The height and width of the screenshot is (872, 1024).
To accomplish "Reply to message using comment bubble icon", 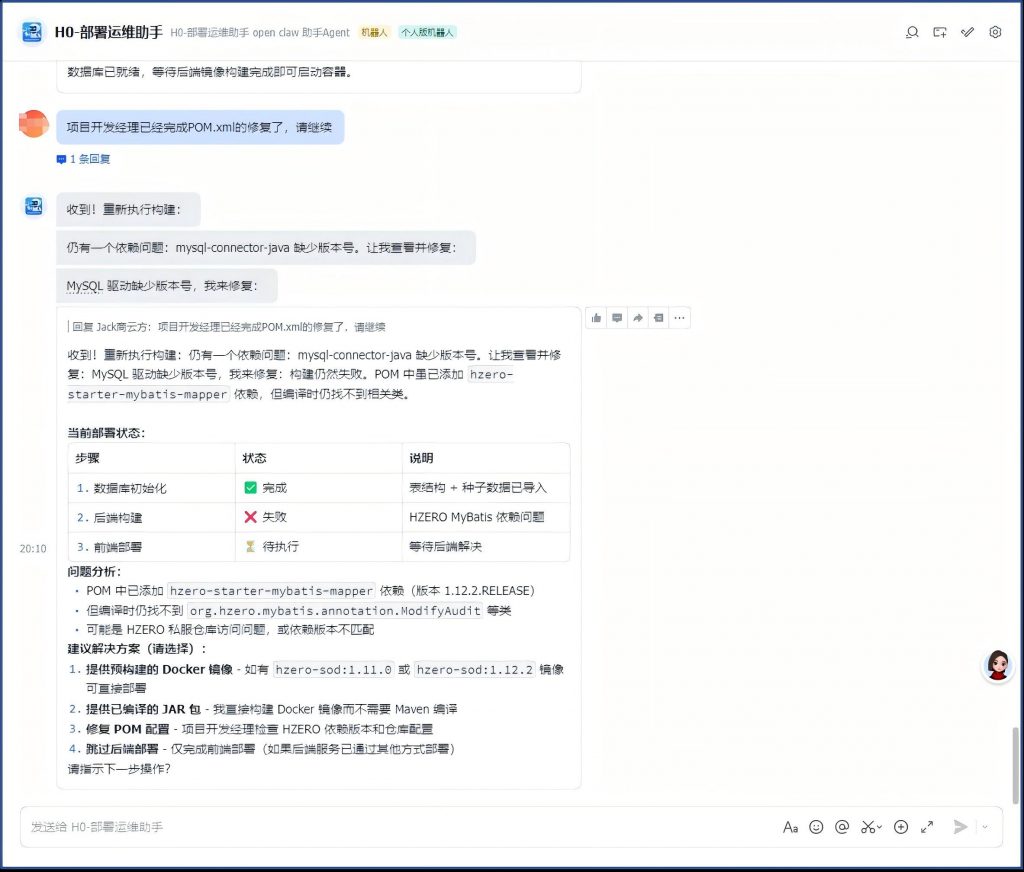I will click(x=617, y=318).
